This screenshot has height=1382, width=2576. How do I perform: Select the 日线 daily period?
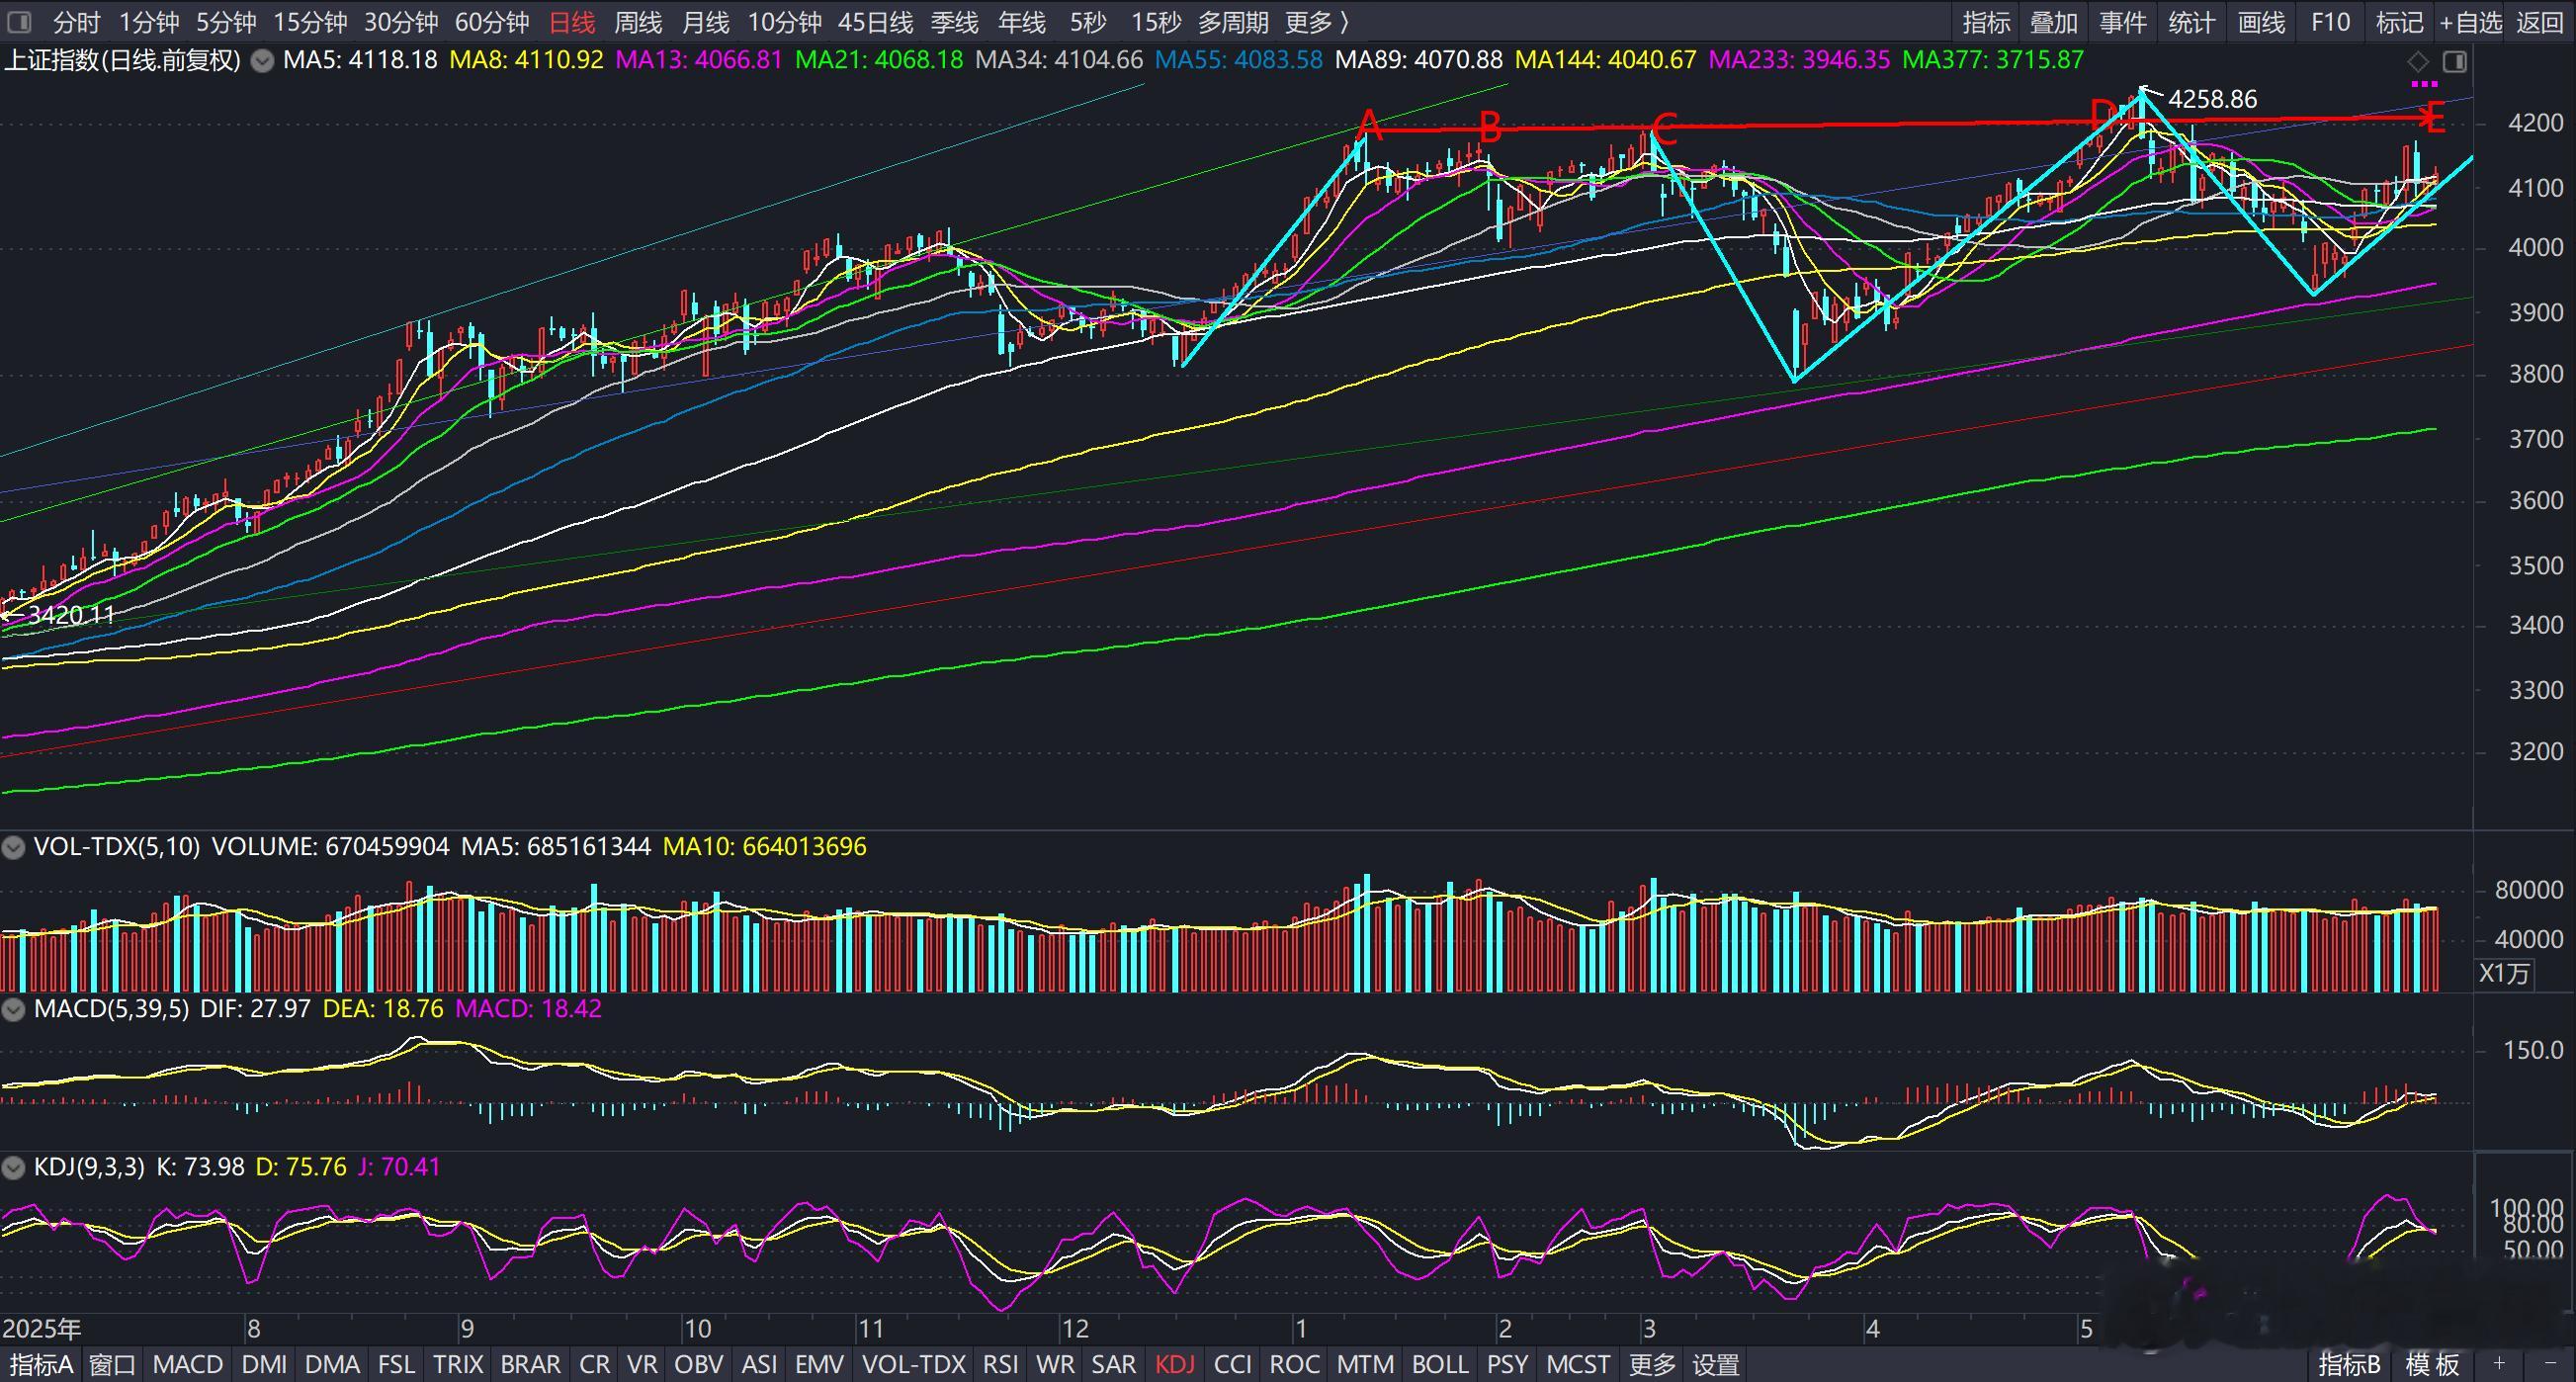click(572, 22)
